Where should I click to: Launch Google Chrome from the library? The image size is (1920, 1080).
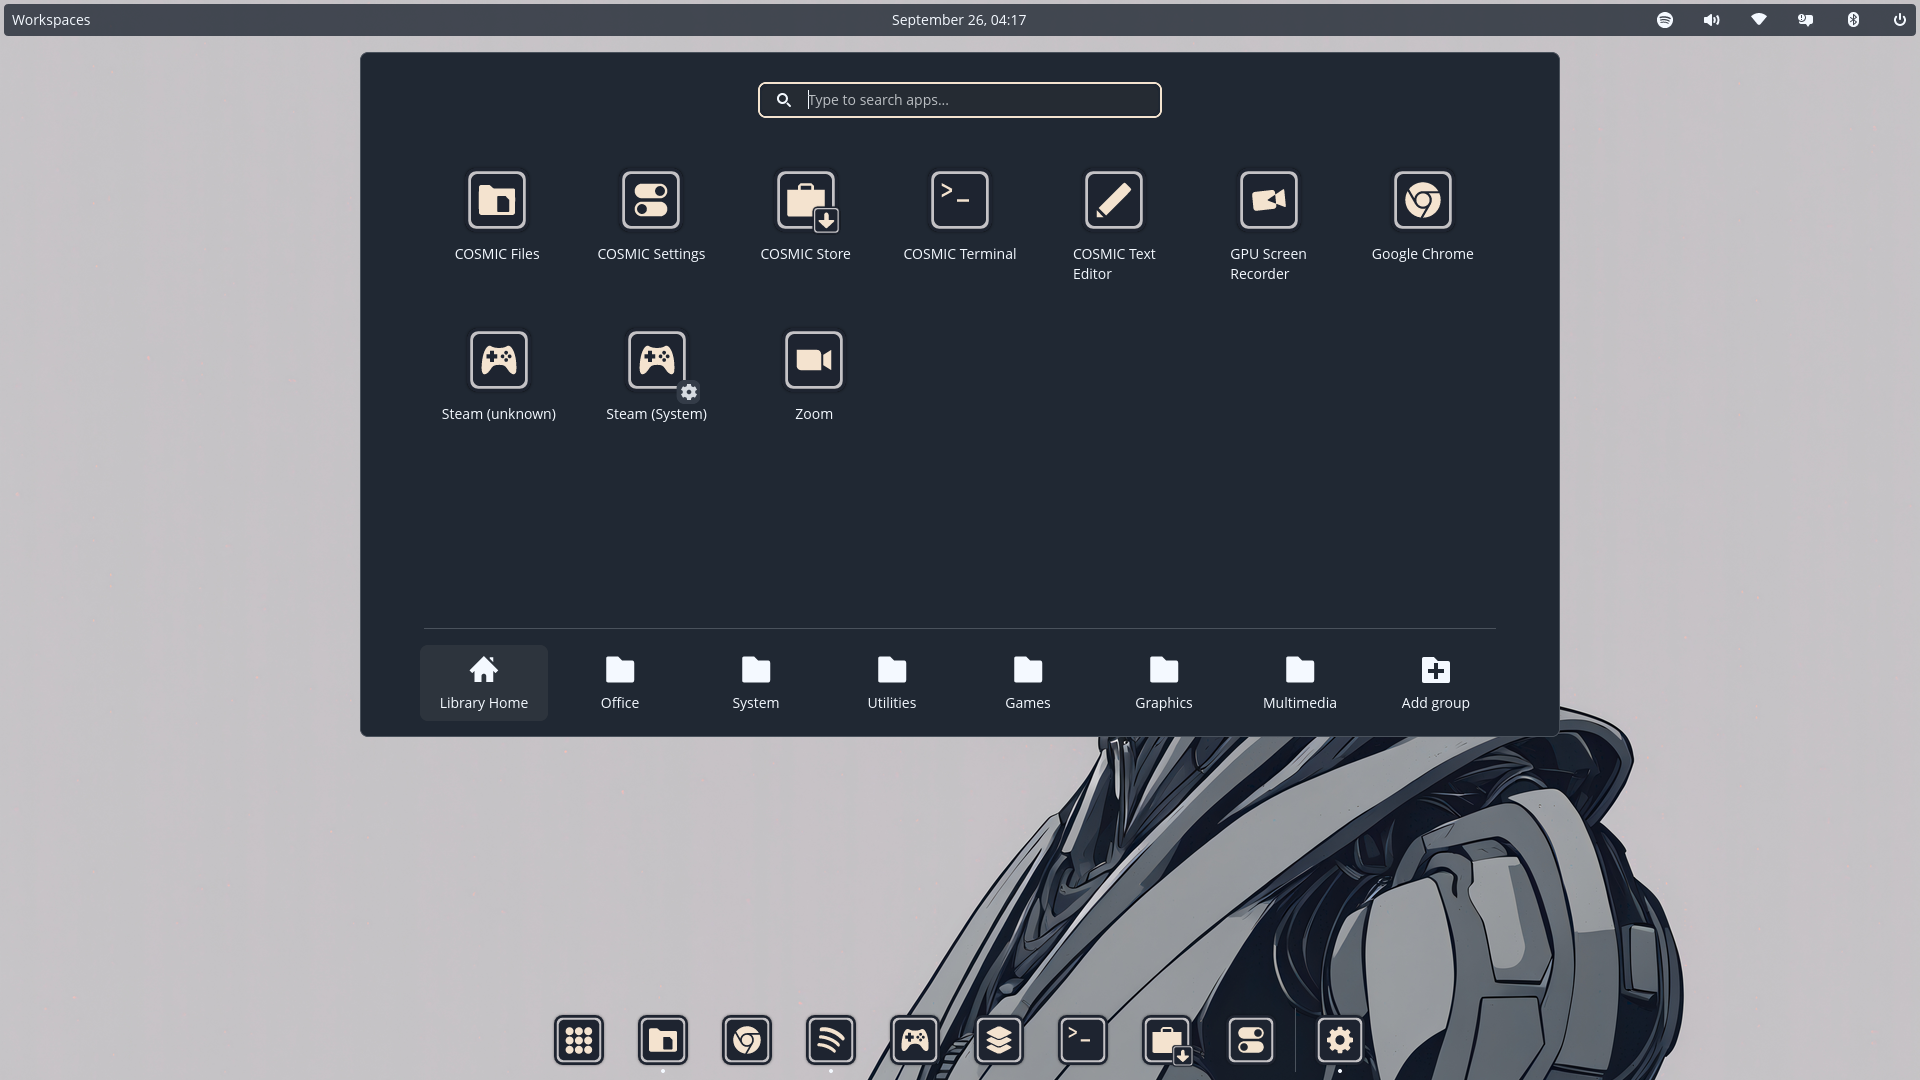[1422, 201]
